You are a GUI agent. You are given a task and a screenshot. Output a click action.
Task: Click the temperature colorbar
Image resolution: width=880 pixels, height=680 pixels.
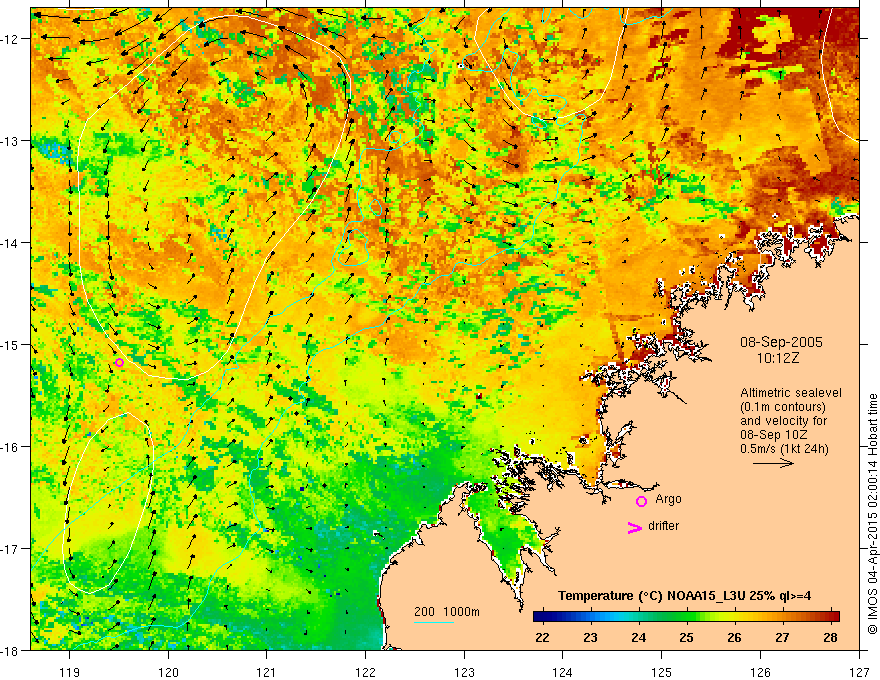pyautogui.click(x=686, y=616)
